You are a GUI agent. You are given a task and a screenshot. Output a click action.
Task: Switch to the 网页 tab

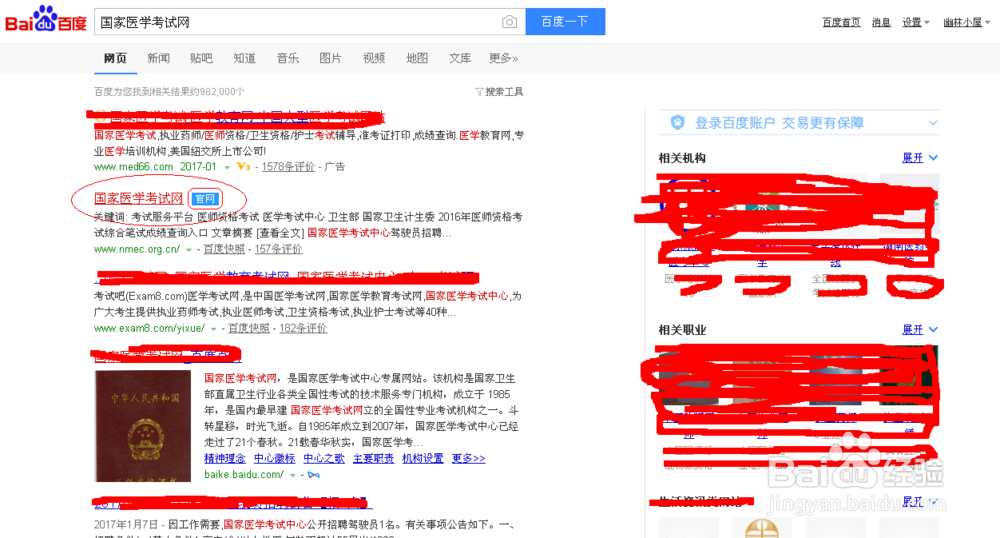115,58
